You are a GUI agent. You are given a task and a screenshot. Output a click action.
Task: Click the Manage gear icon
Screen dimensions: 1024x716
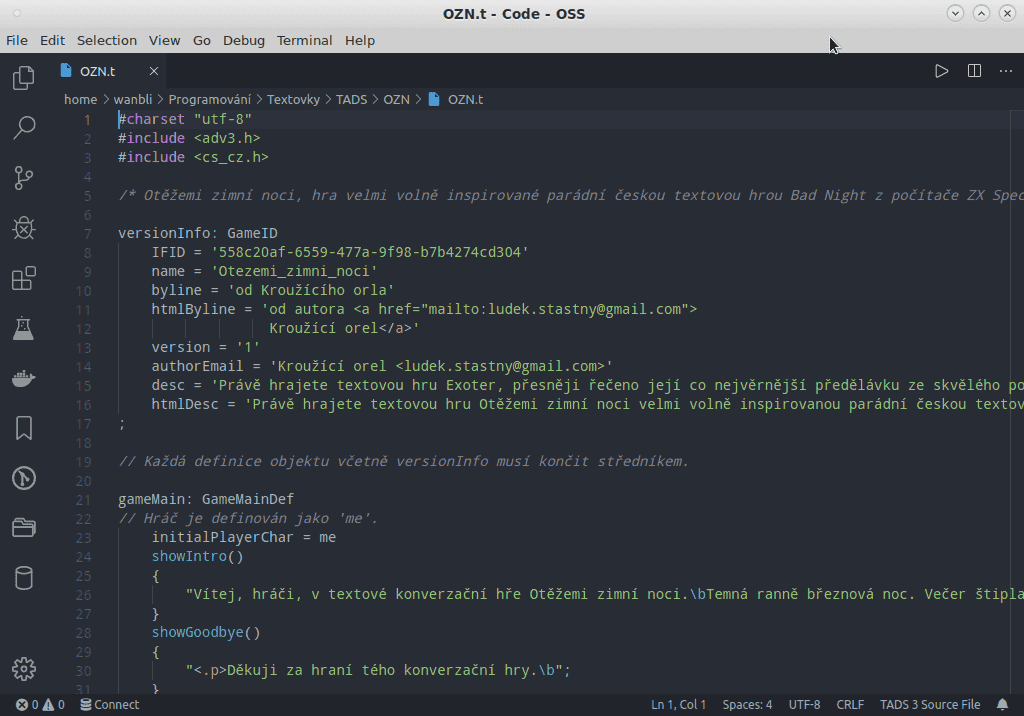(x=24, y=669)
